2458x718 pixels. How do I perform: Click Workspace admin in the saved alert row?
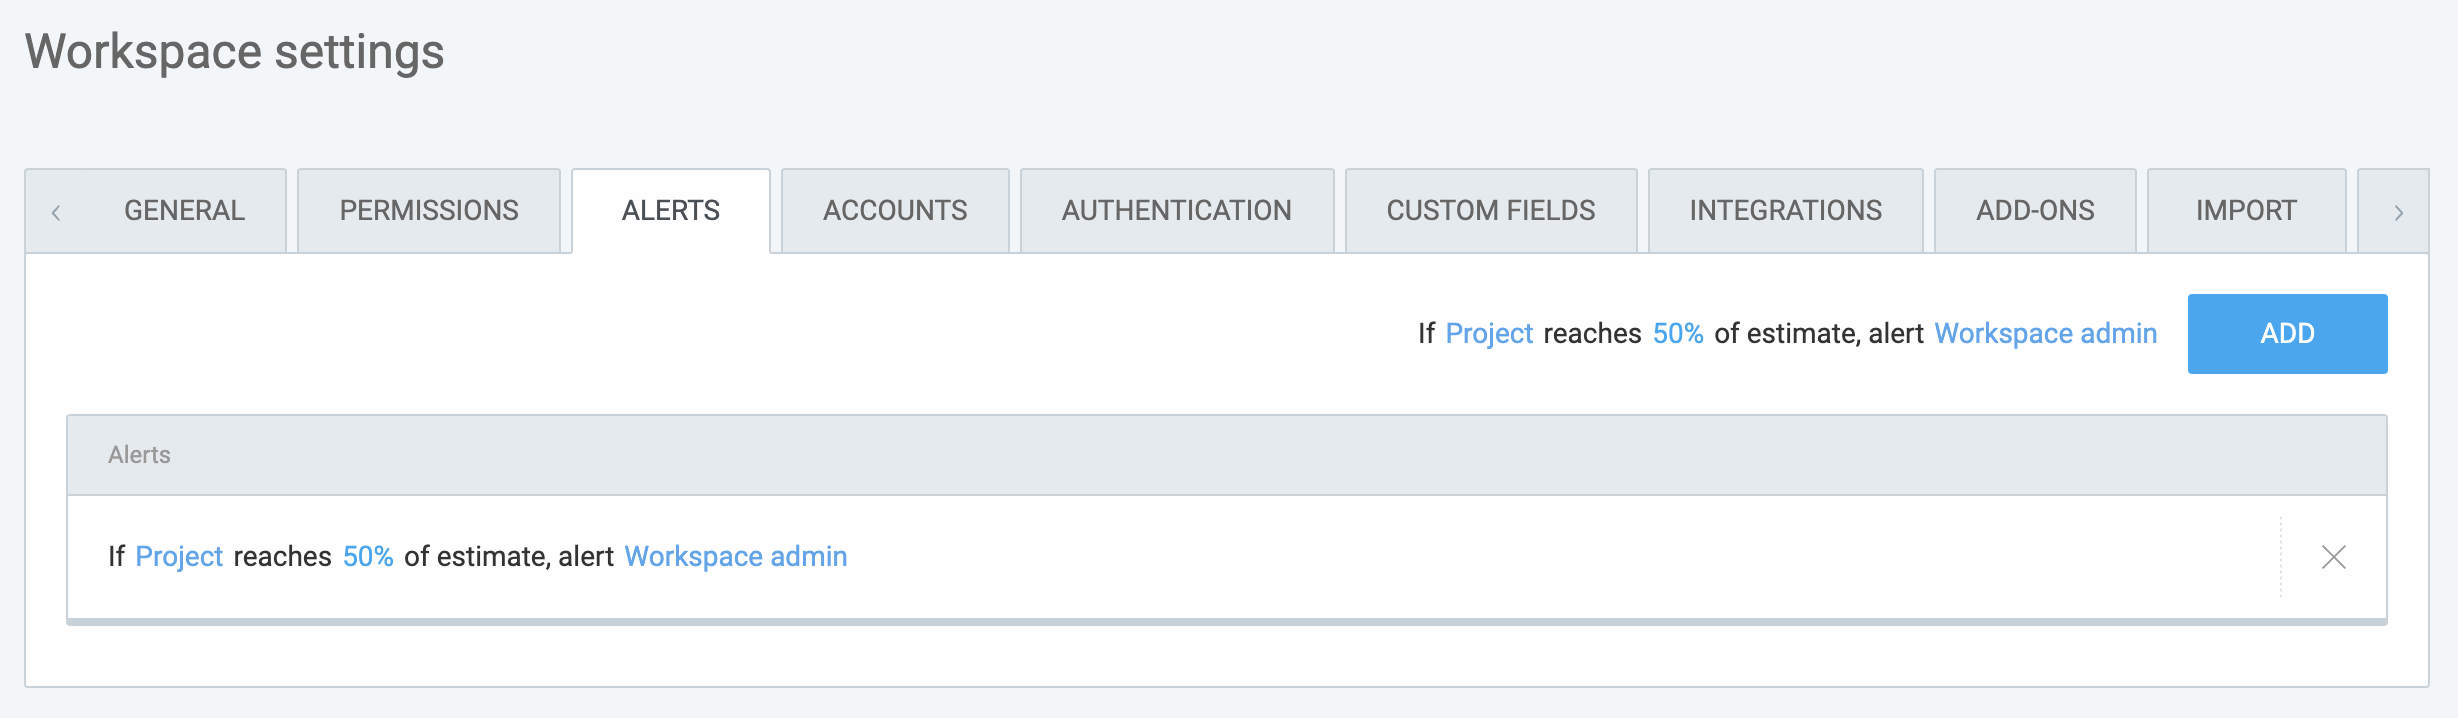point(735,557)
